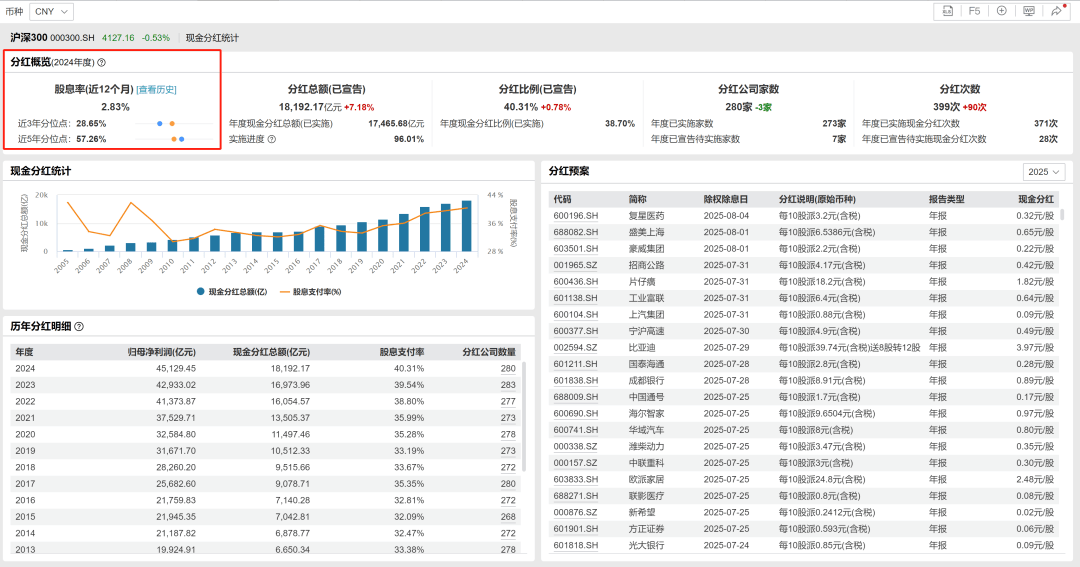The width and height of the screenshot is (1080, 567).
Task: Open the CNY currency dropdown
Action: 52,11
